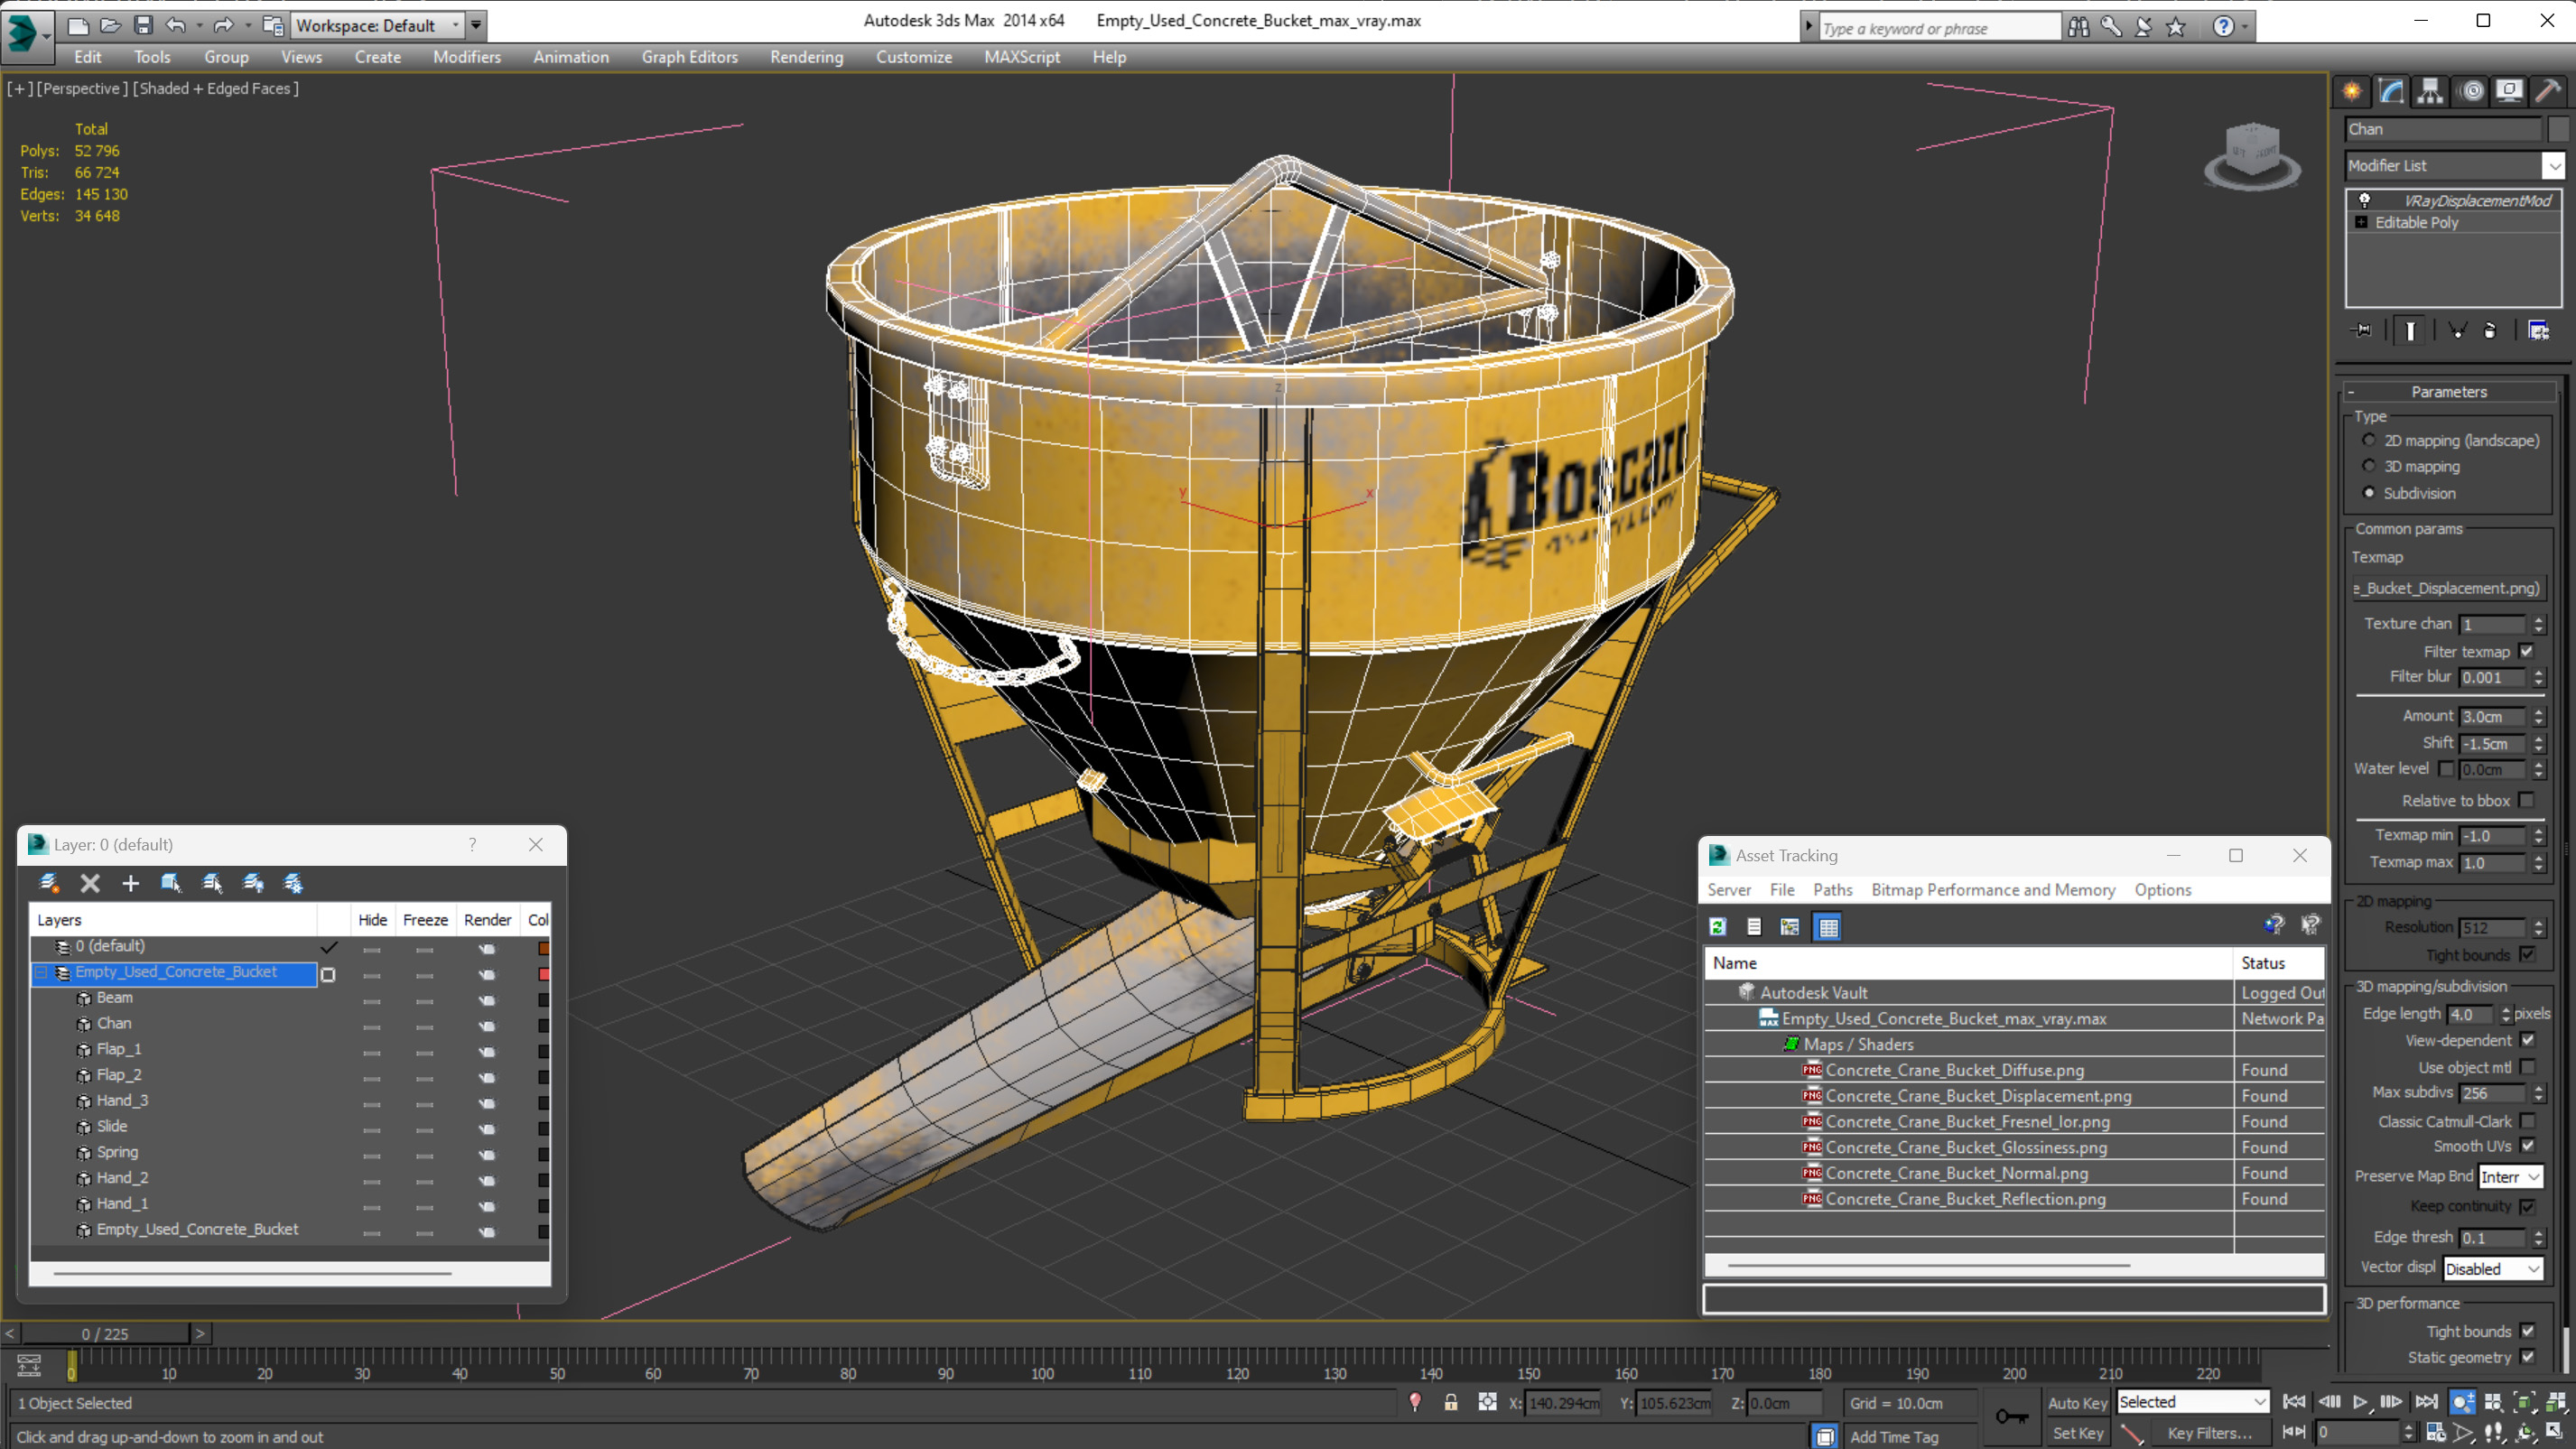The height and width of the screenshot is (1449, 2576).
Task: Click the viewport ViewCube
Action: (x=2252, y=155)
